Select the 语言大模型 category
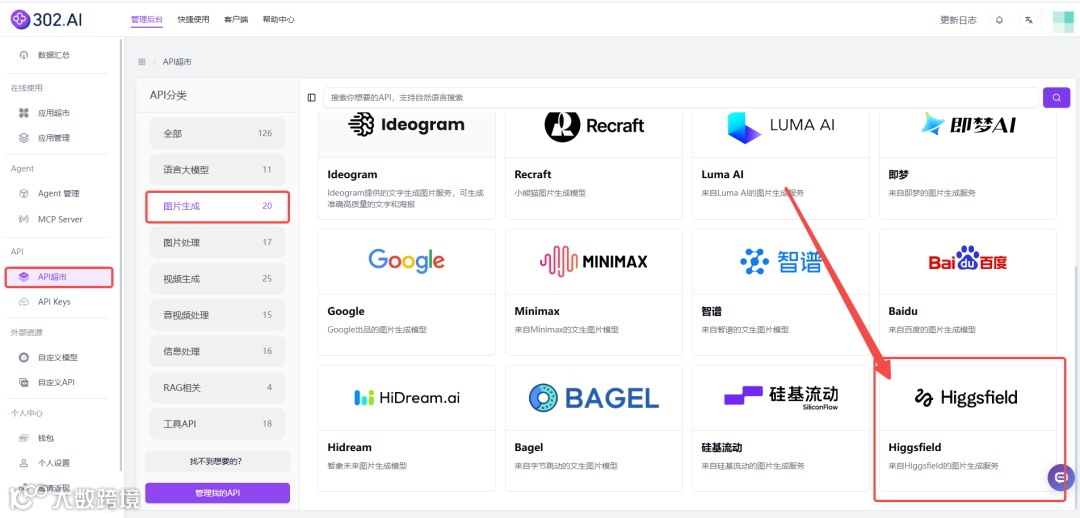This screenshot has height=518, width=1080. (218, 169)
